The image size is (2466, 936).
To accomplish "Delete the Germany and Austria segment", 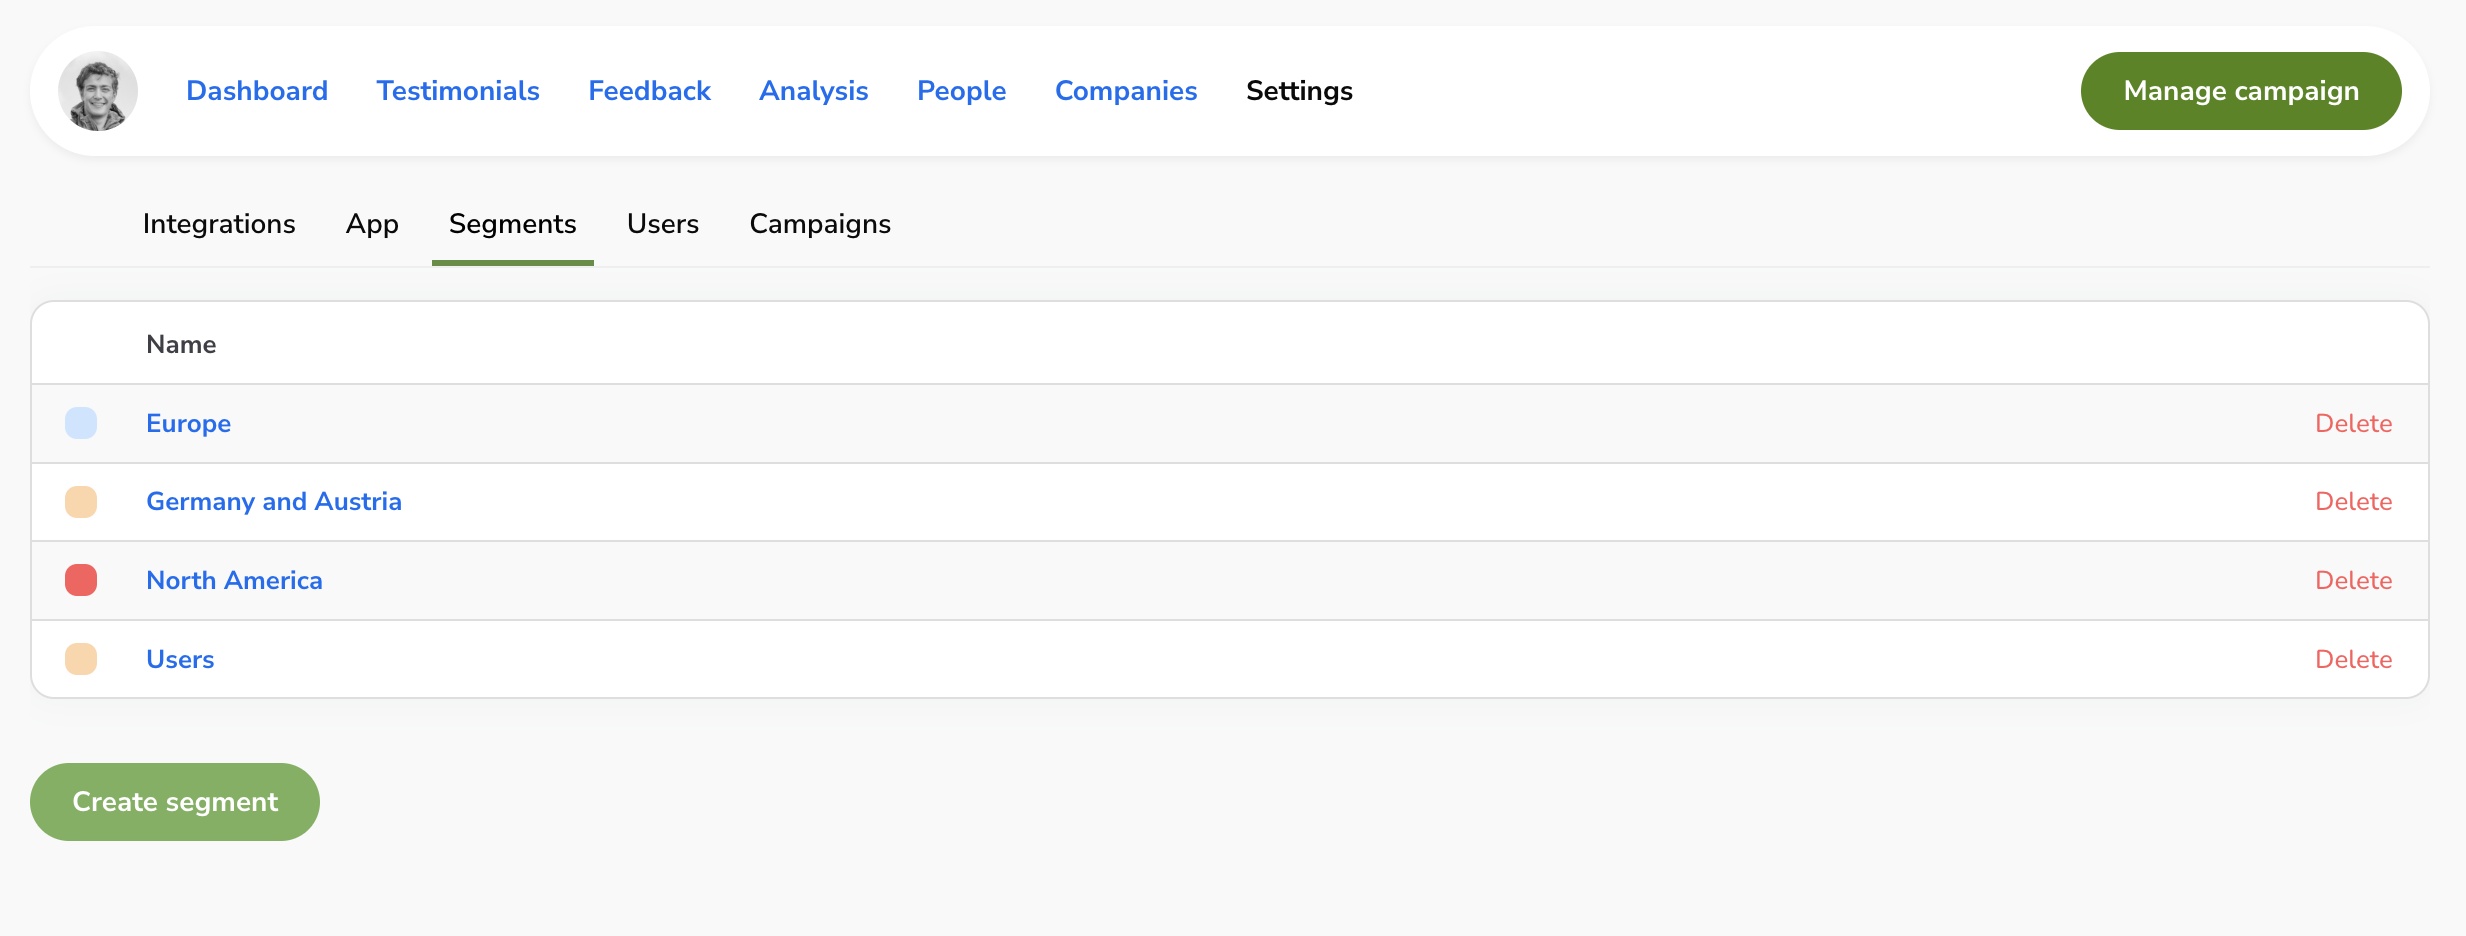I will (x=2353, y=502).
